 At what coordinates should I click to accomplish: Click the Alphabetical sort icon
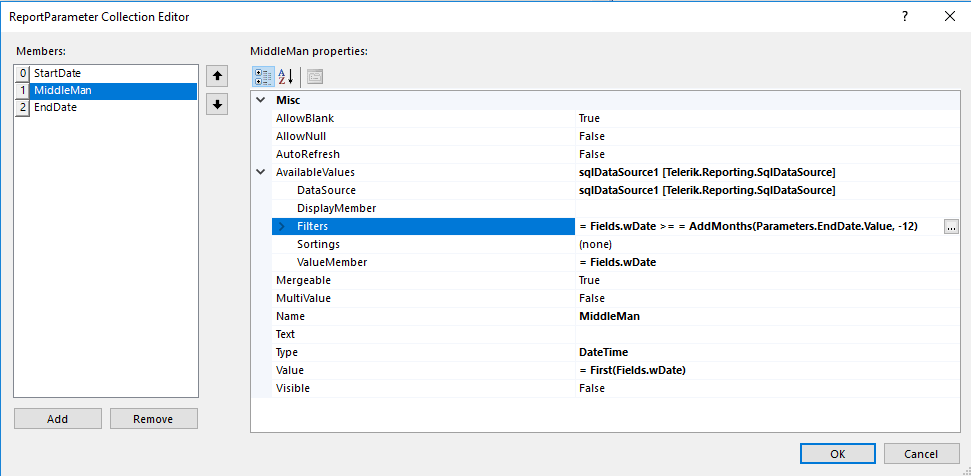(x=285, y=77)
